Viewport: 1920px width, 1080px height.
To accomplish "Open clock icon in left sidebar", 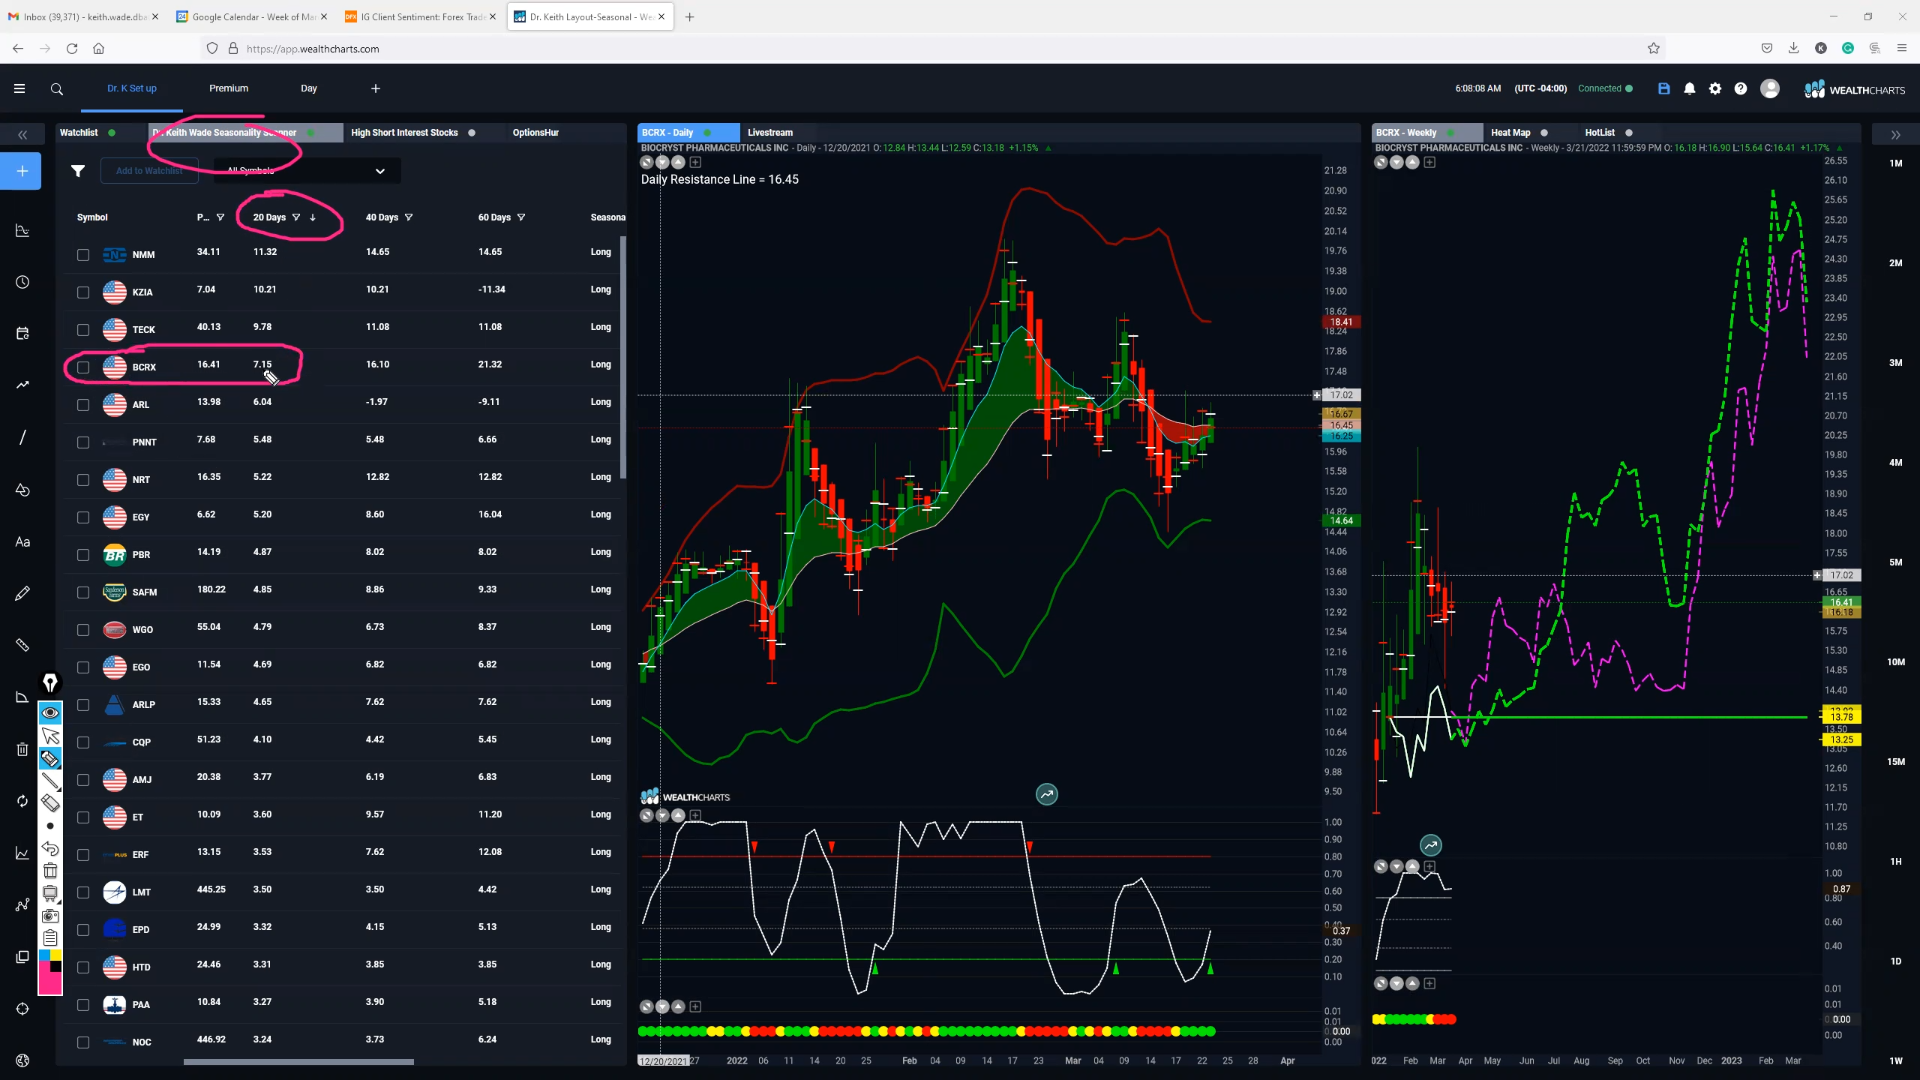I will (x=22, y=283).
